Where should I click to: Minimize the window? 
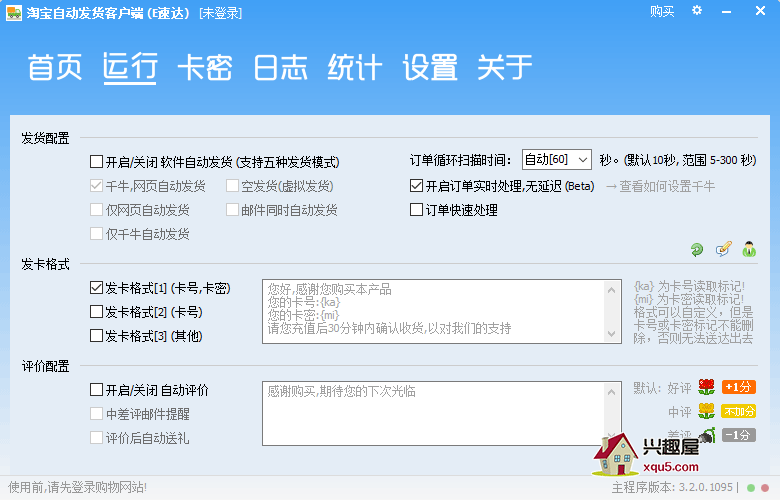tap(727, 11)
